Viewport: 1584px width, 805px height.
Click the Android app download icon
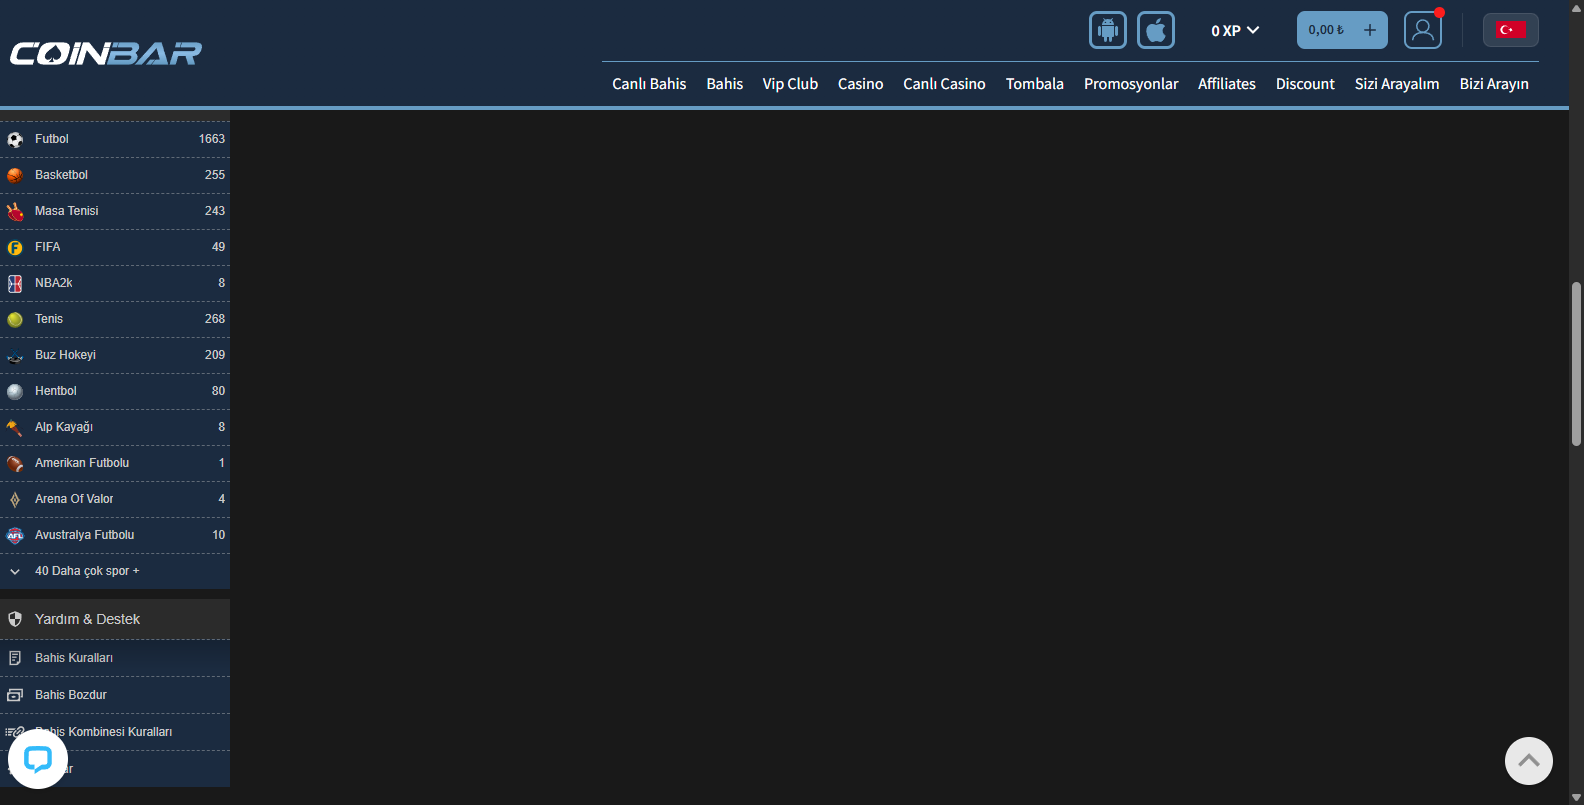coord(1107,30)
